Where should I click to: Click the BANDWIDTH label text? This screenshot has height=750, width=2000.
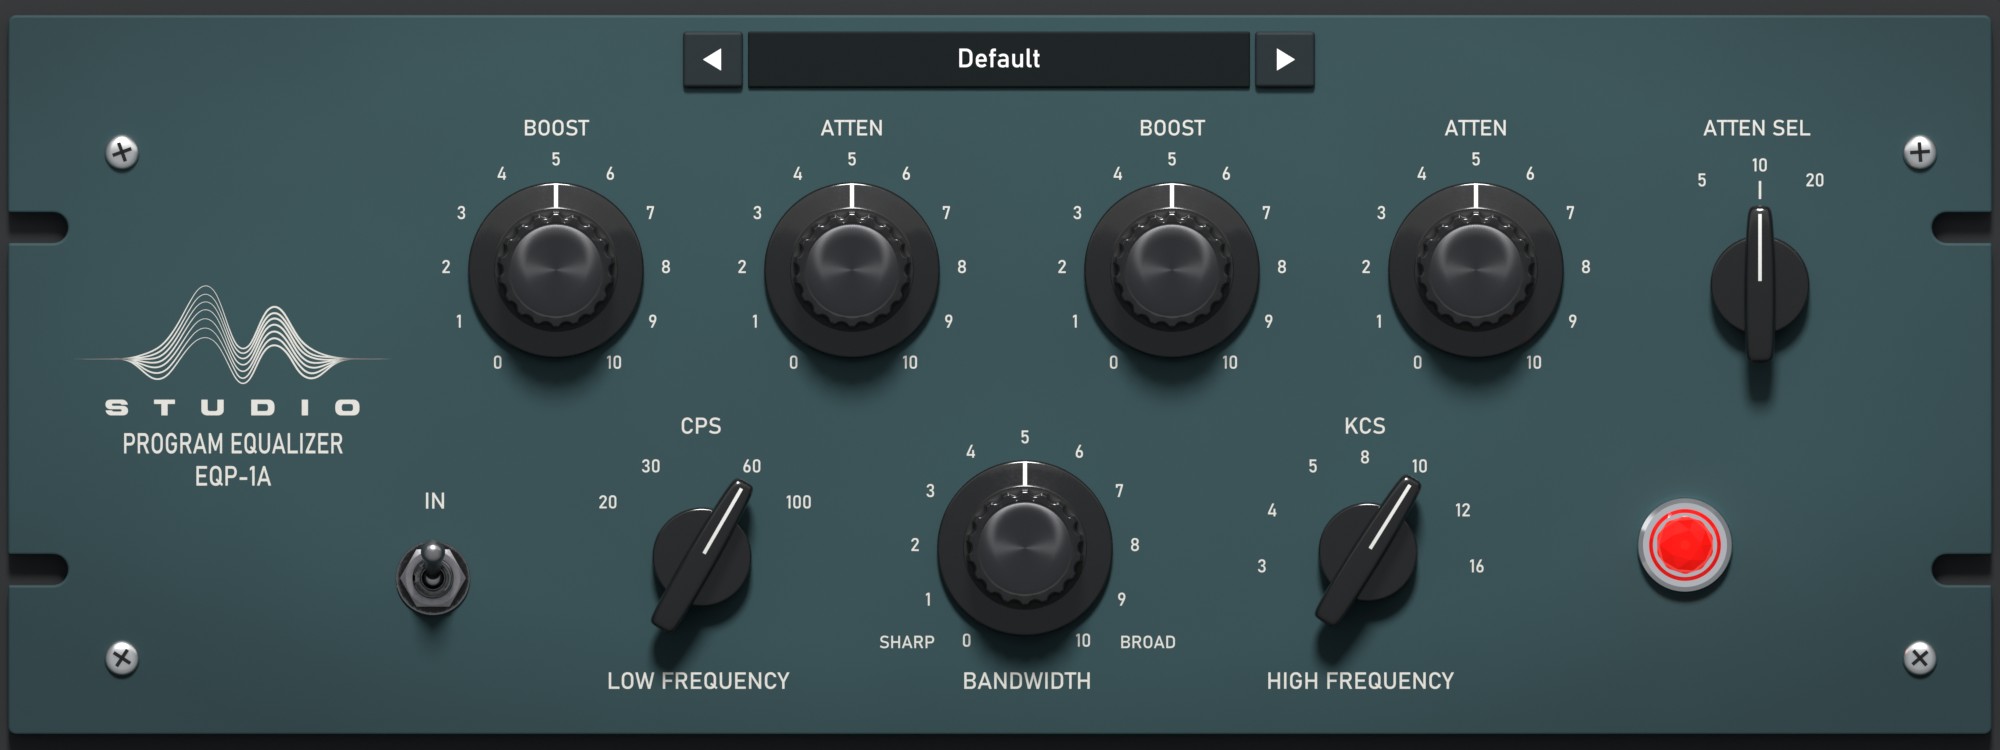click(1027, 681)
